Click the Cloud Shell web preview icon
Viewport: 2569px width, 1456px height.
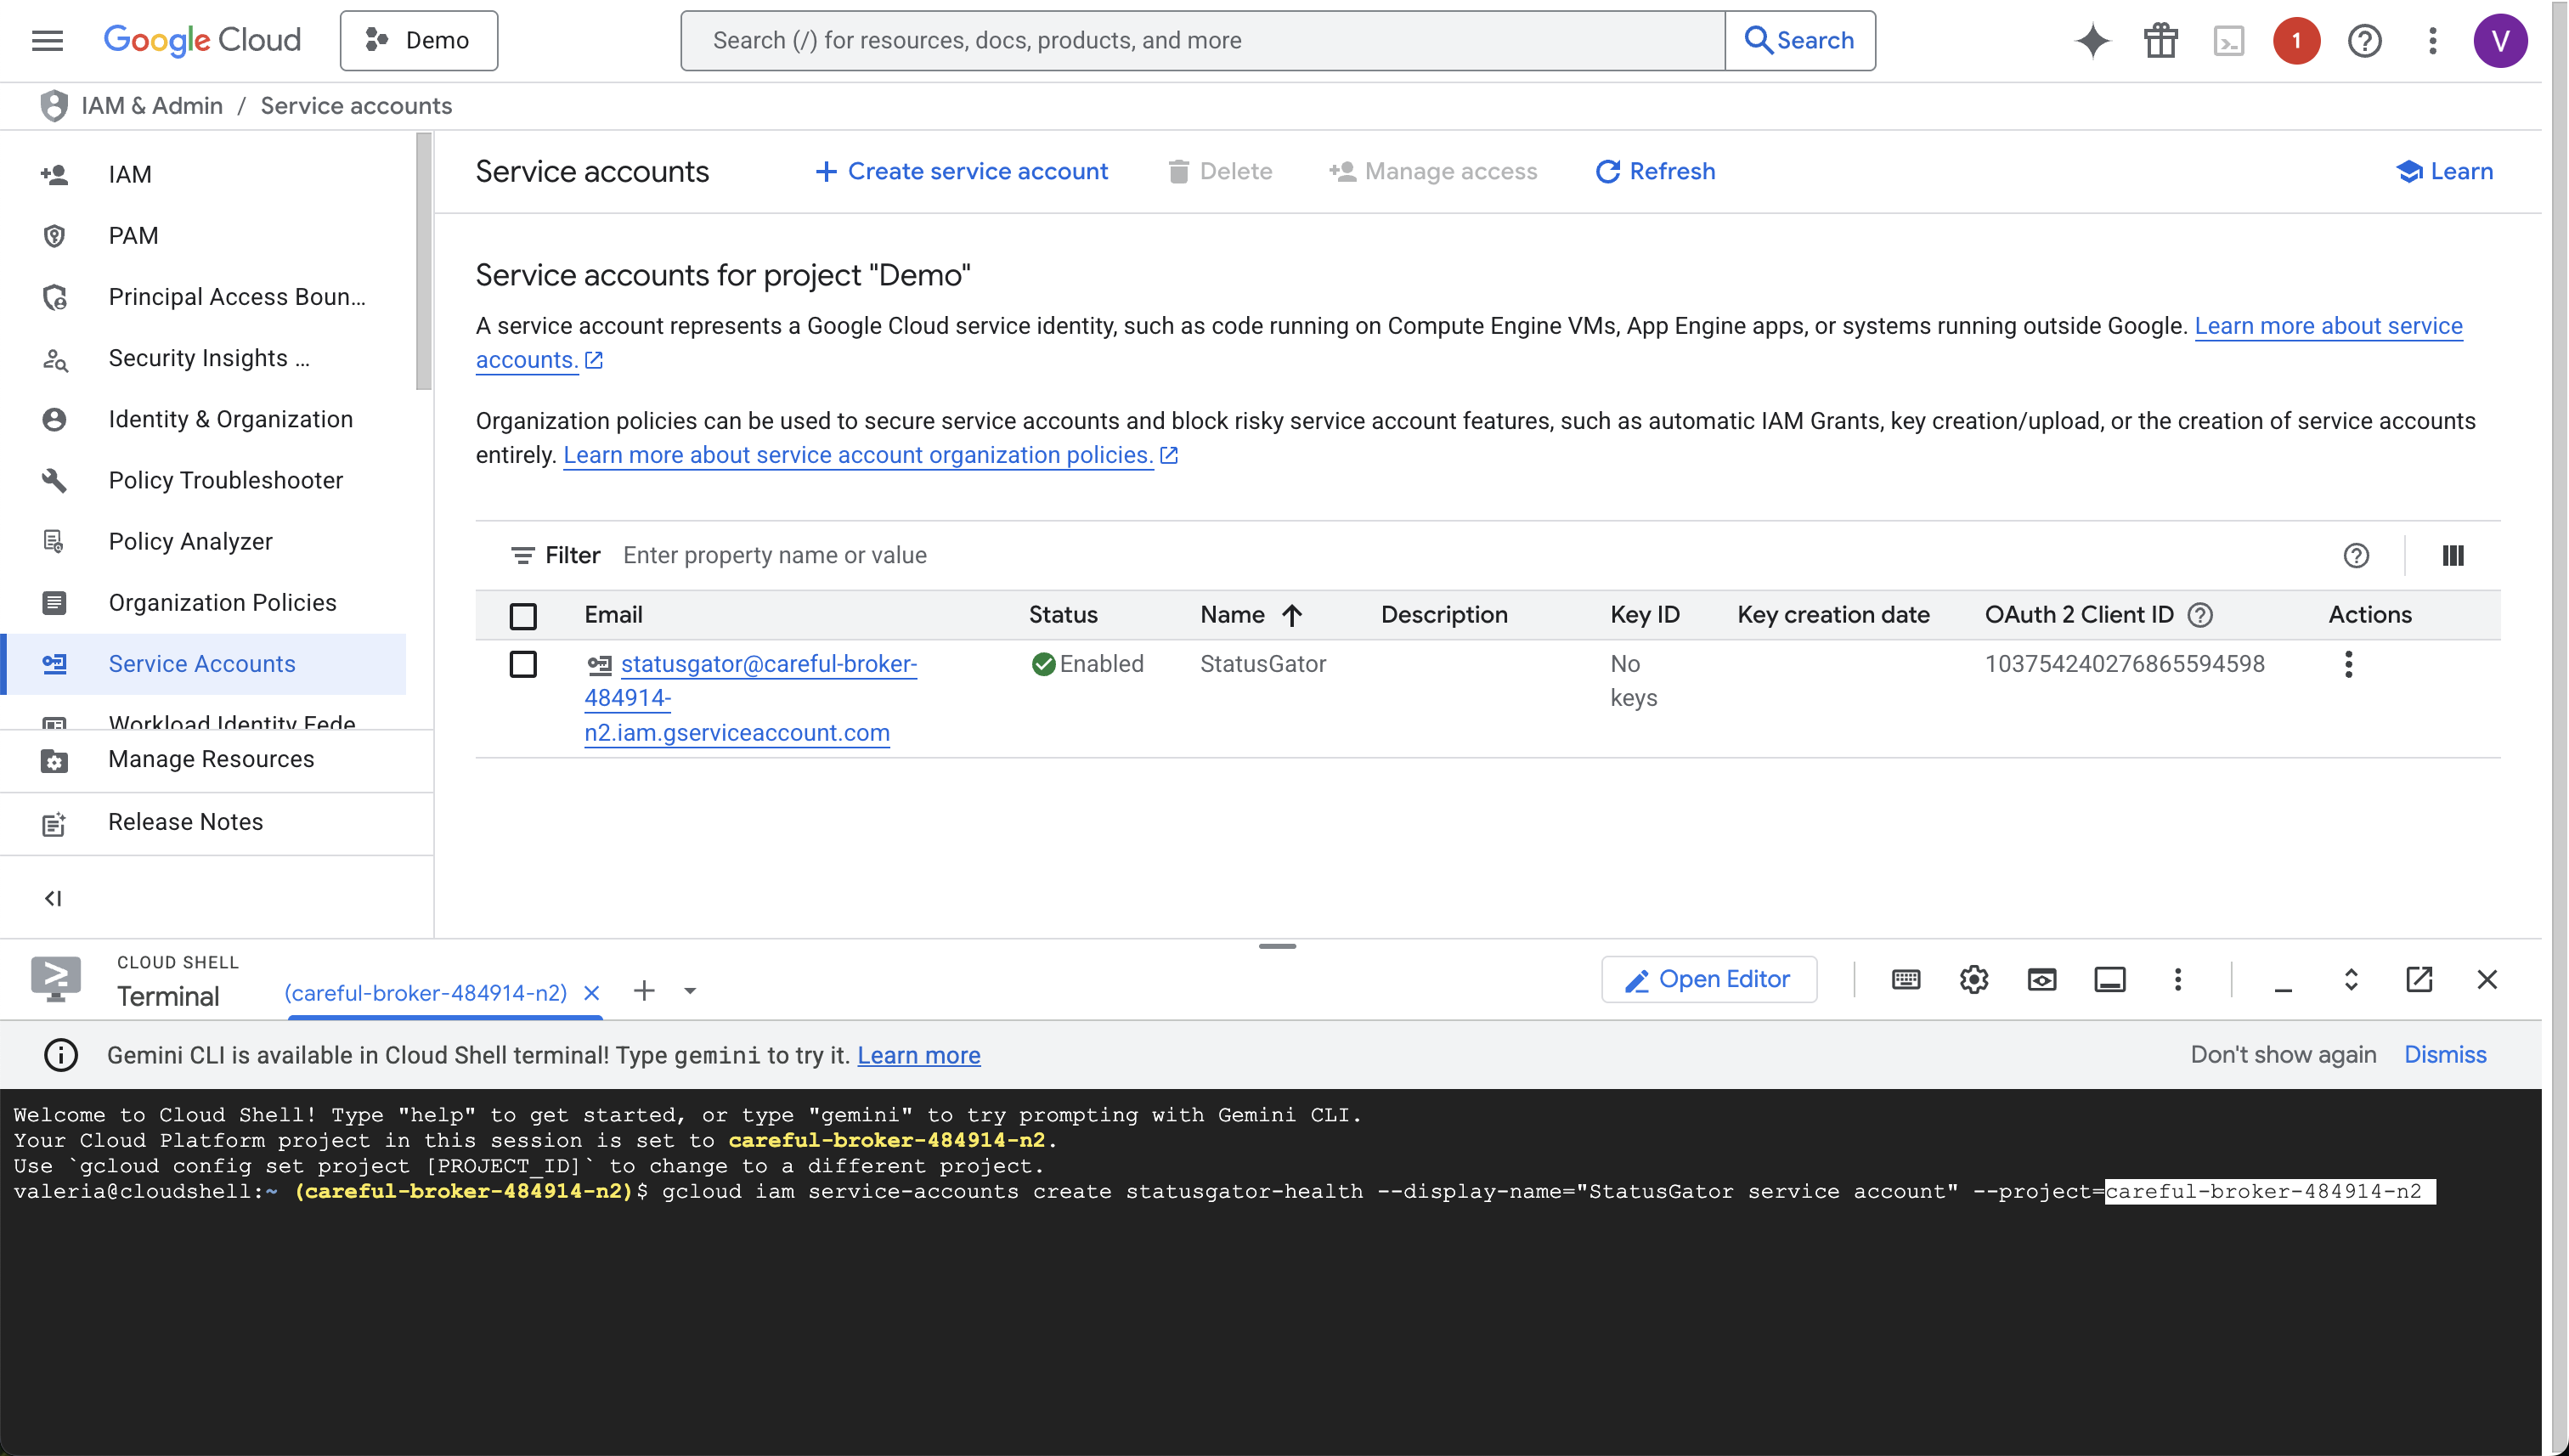coord(2041,980)
